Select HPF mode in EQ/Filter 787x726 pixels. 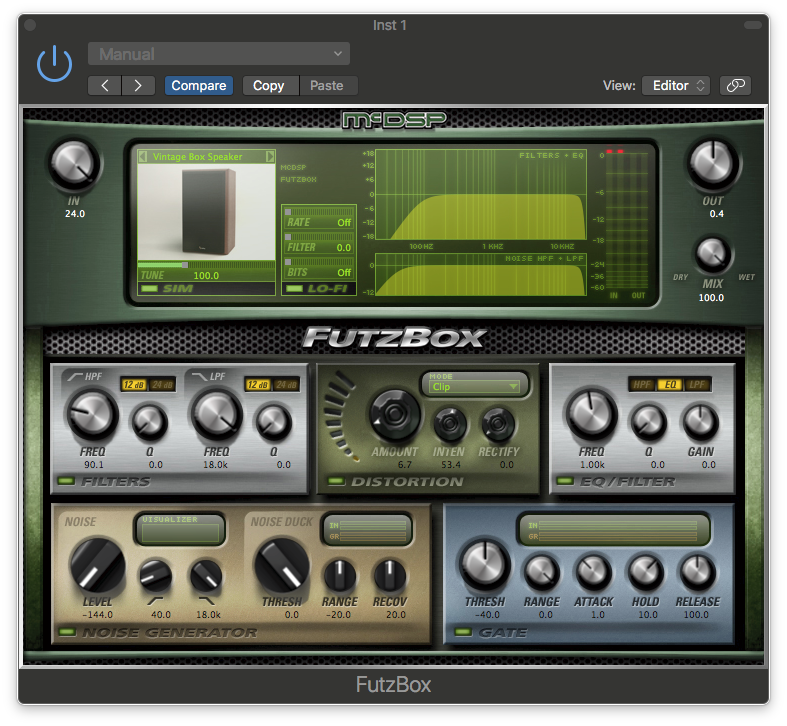pyautogui.click(x=642, y=385)
